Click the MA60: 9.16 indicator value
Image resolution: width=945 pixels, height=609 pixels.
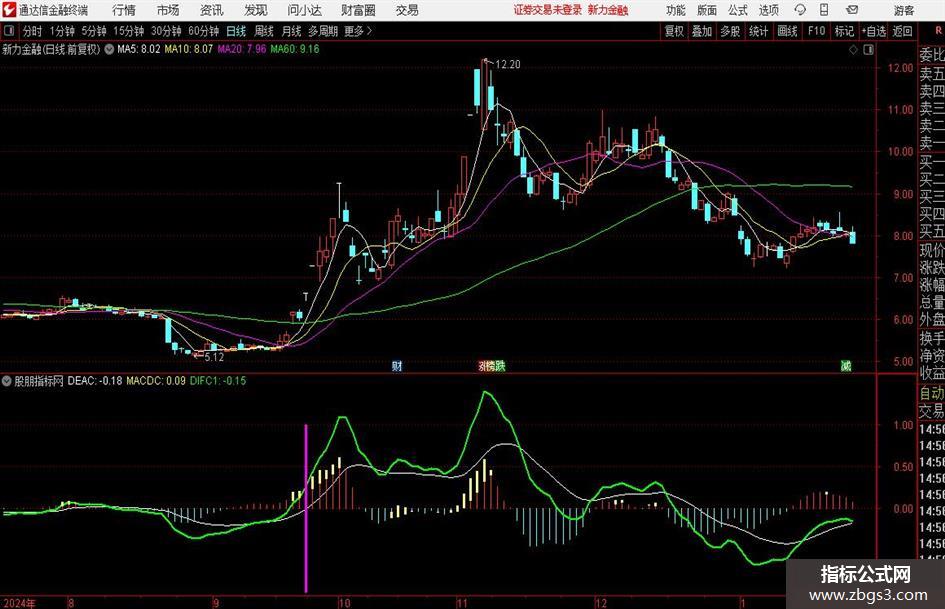295,49
